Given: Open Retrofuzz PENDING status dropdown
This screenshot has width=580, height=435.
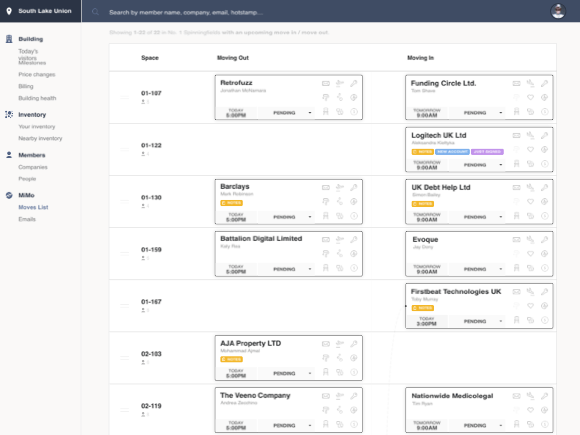Looking at the screenshot, I should click(x=286, y=113).
